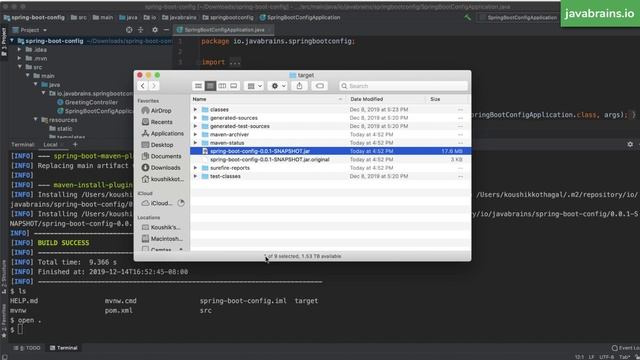Viewport: 640px width, 360px height.
Task: Click springbootconfig breadcrumb in navigation bar
Action: click(x=227, y=18)
